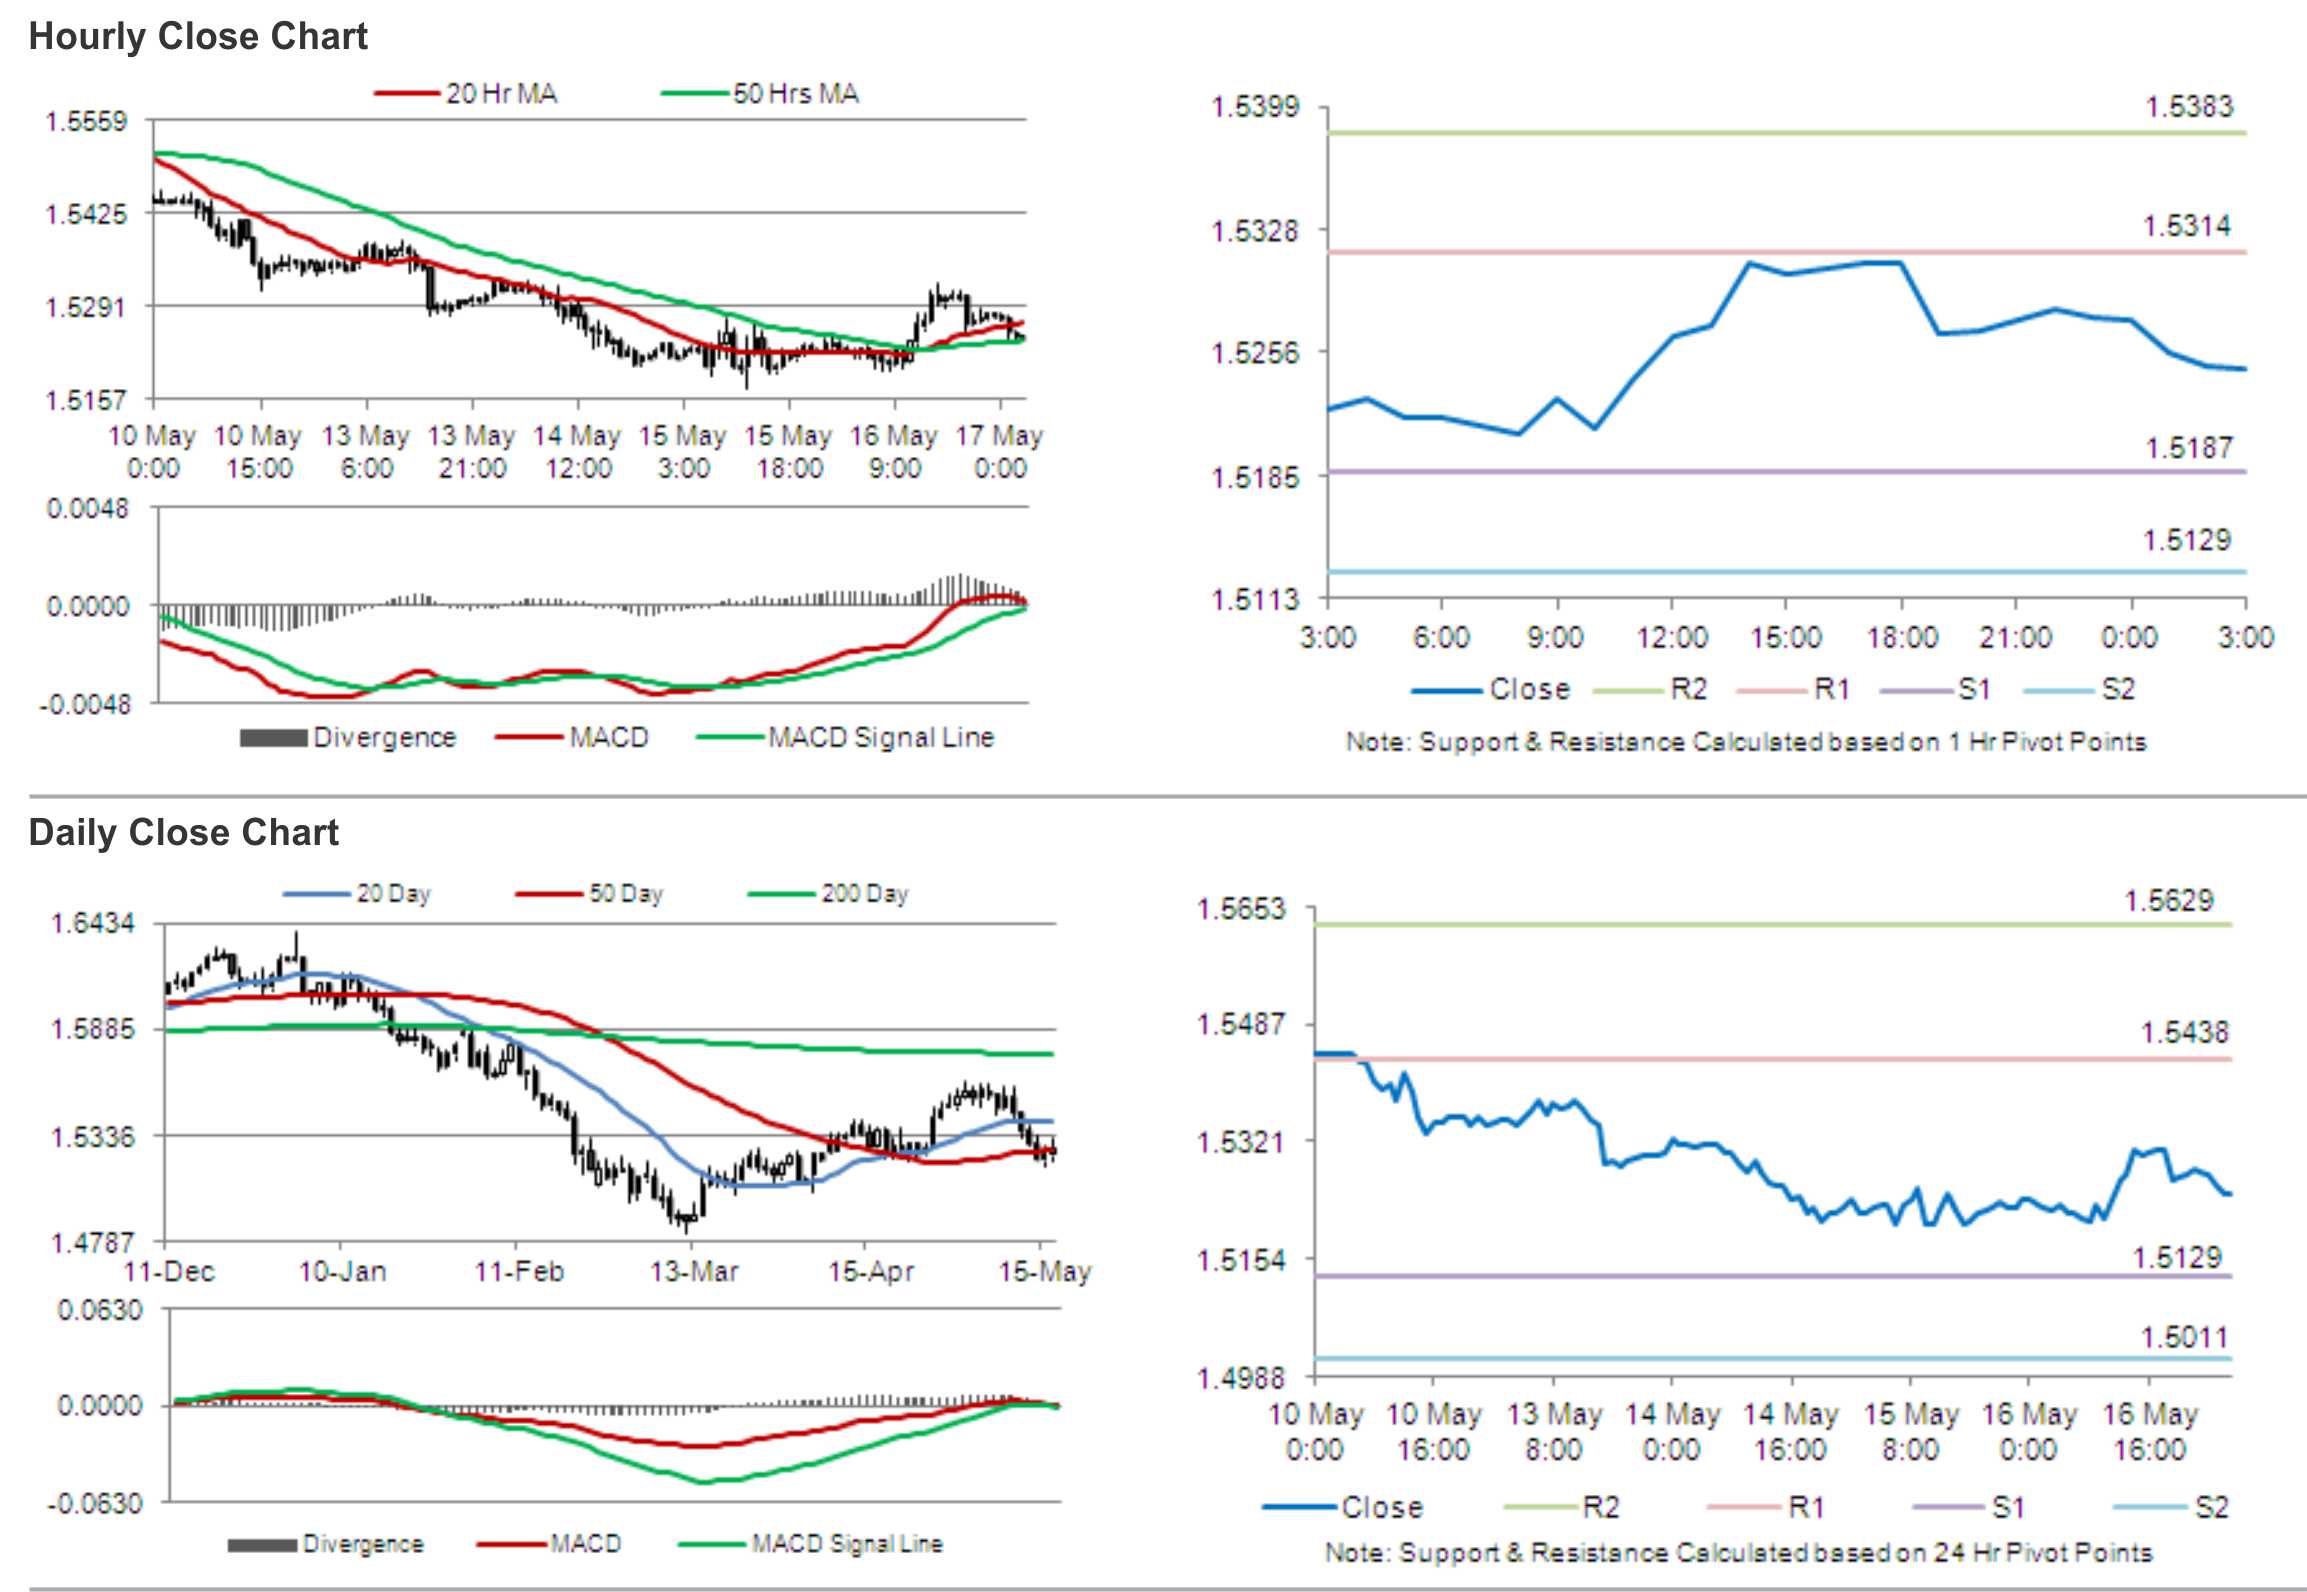Screen dimensions: 2307x1592
Task: Click the "15 May 18:00" axis label
Action: (x=788, y=451)
